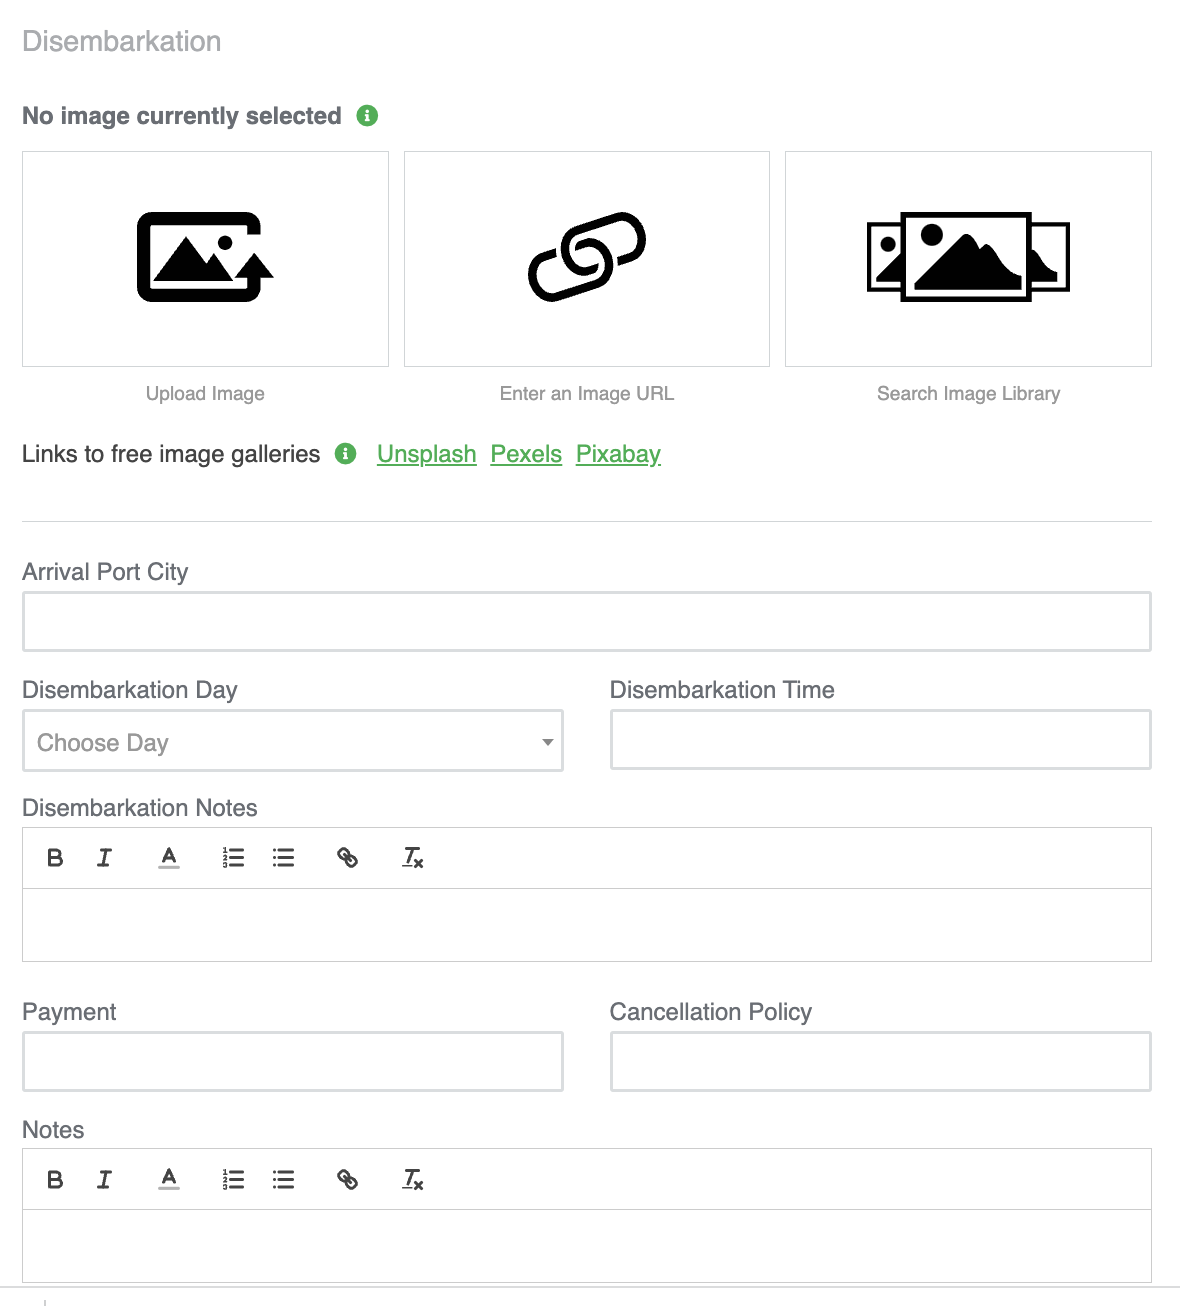Image resolution: width=1180 pixels, height=1306 pixels.
Task: Open the Enter an Image URL link icon
Action: tap(587, 259)
